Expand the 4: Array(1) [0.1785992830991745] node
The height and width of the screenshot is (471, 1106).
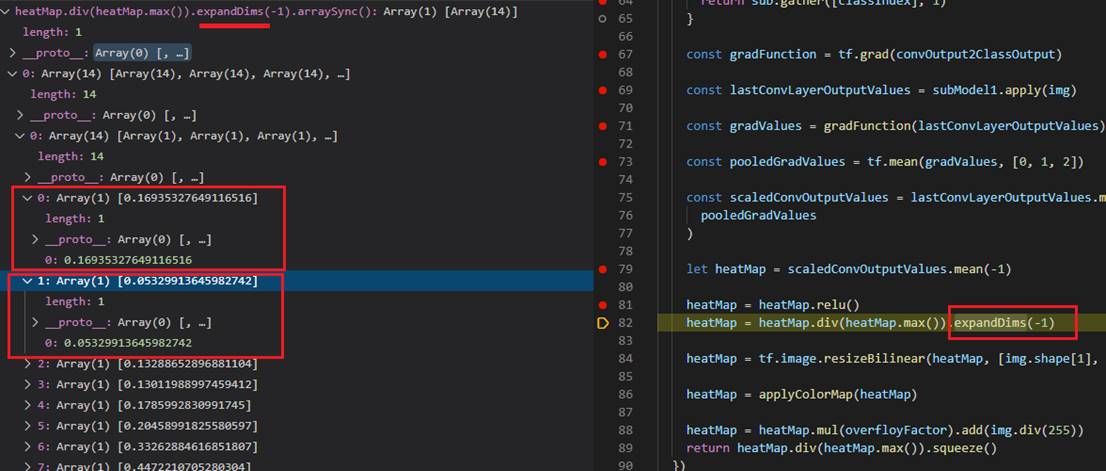coord(28,405)
